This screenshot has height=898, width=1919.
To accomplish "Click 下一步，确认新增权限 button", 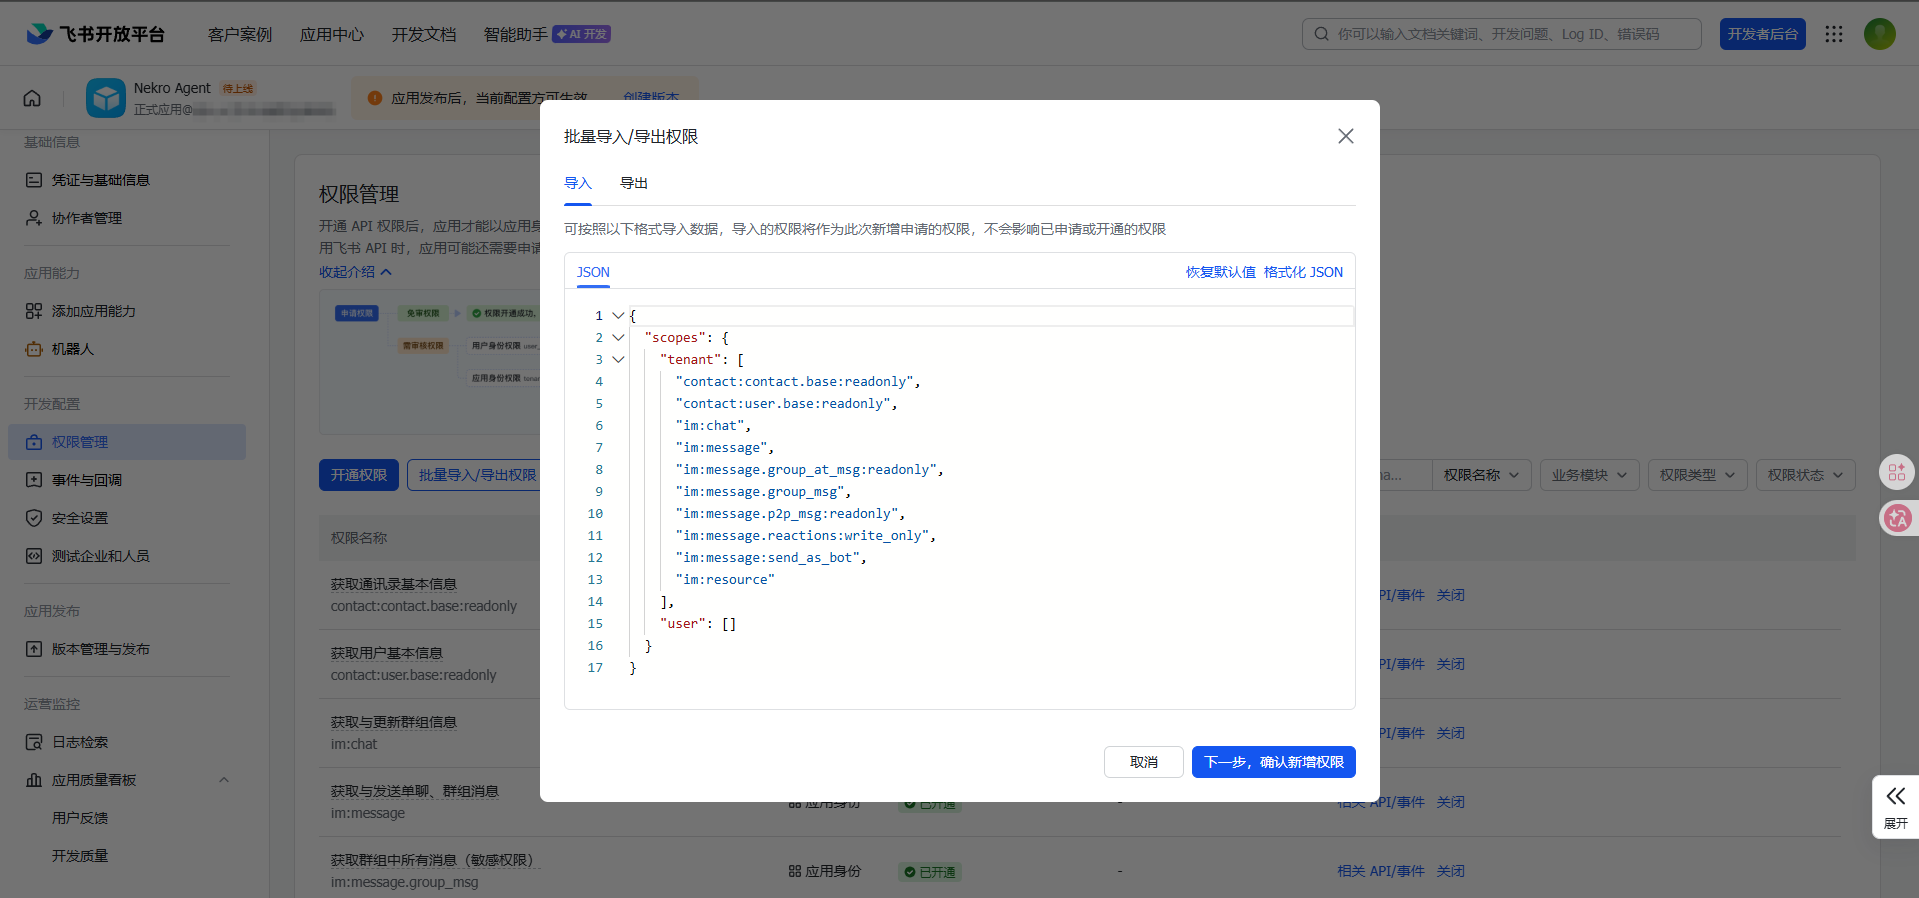I will (1273, 762).
